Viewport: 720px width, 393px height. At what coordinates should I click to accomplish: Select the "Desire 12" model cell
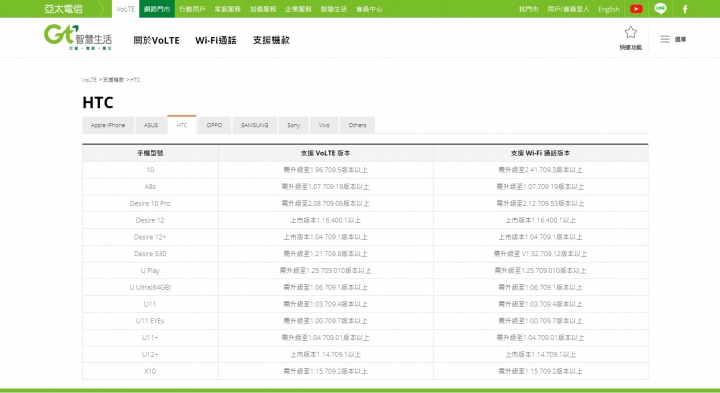[150, 220]
